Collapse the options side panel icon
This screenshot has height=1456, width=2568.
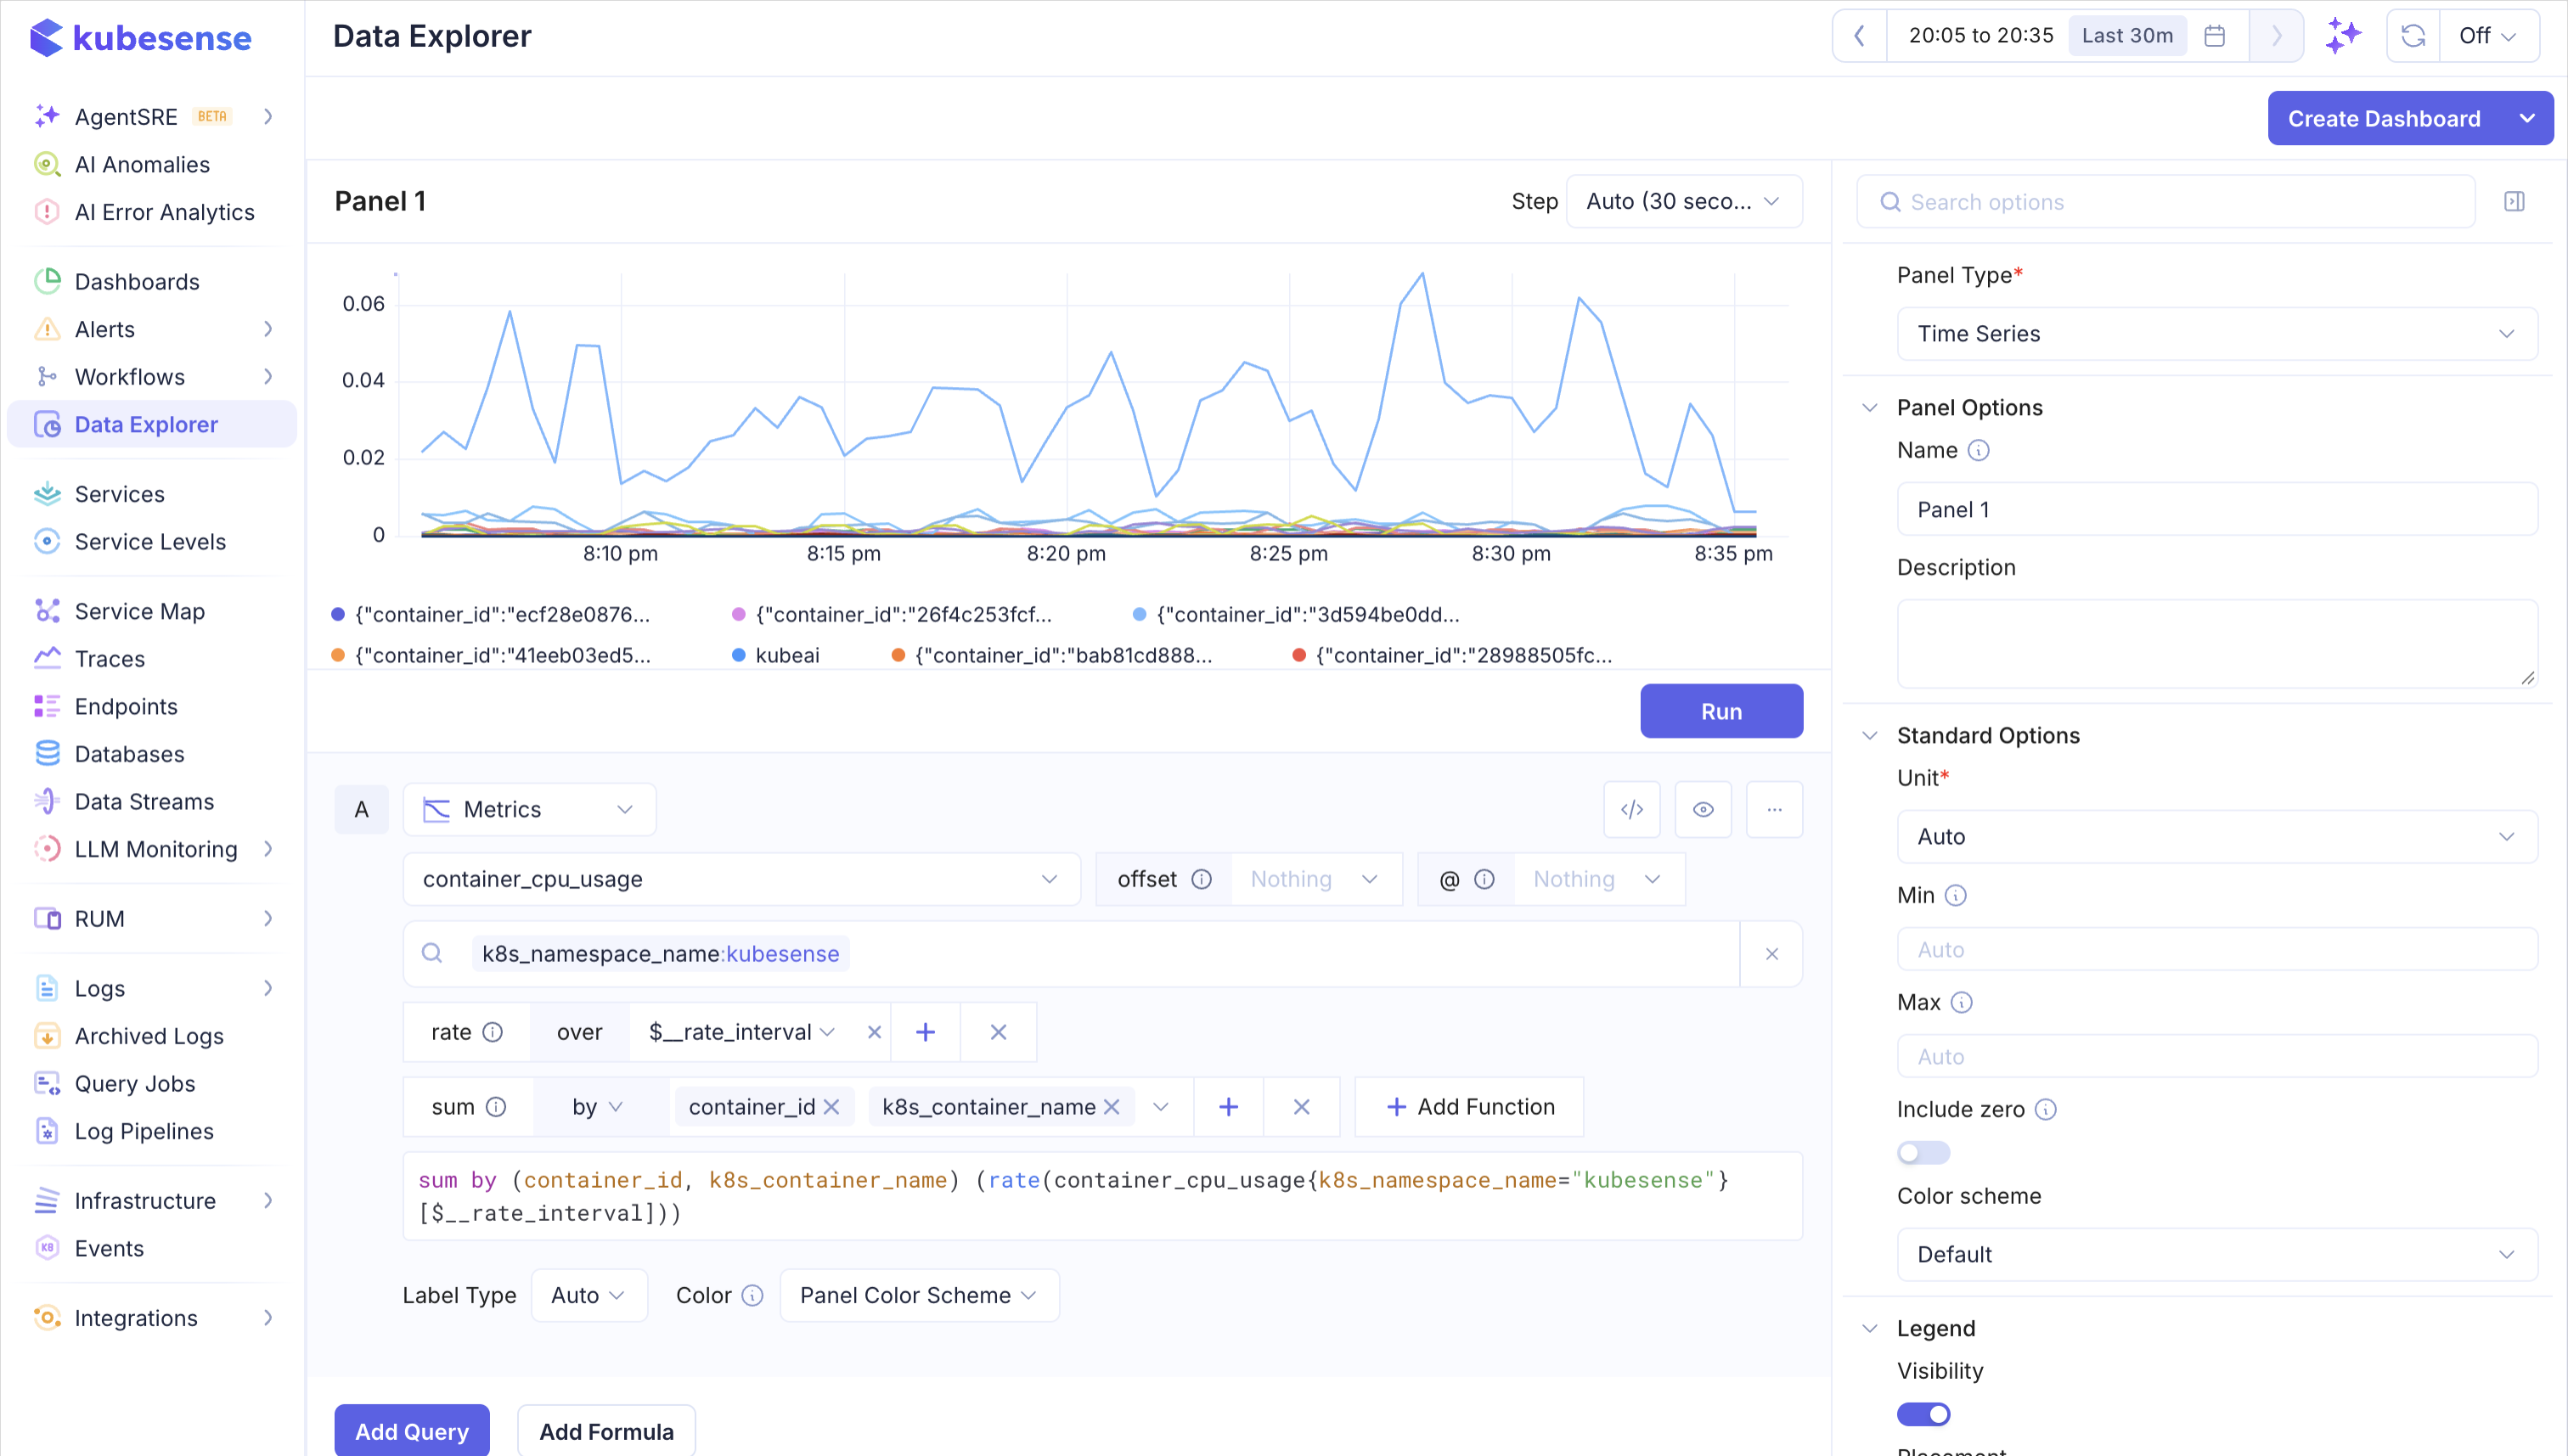[2514, 202]
